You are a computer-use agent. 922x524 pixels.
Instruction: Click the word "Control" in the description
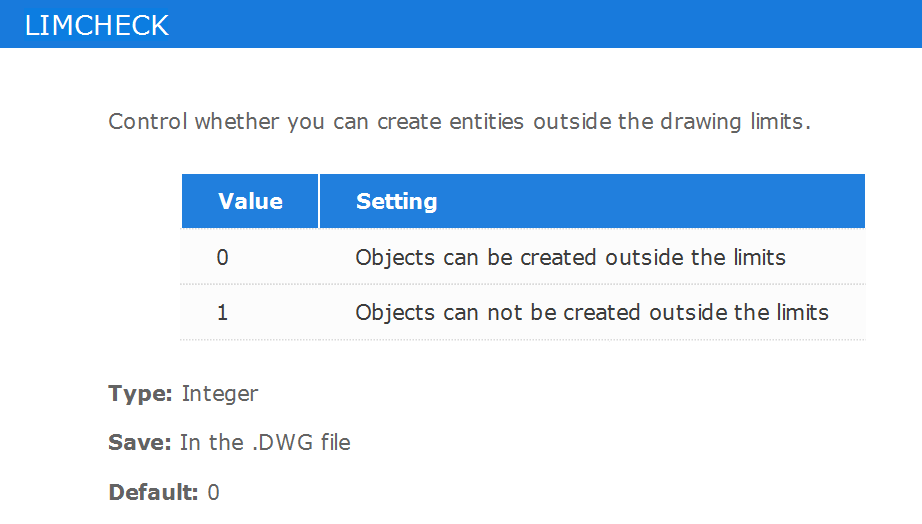point(148,121)
